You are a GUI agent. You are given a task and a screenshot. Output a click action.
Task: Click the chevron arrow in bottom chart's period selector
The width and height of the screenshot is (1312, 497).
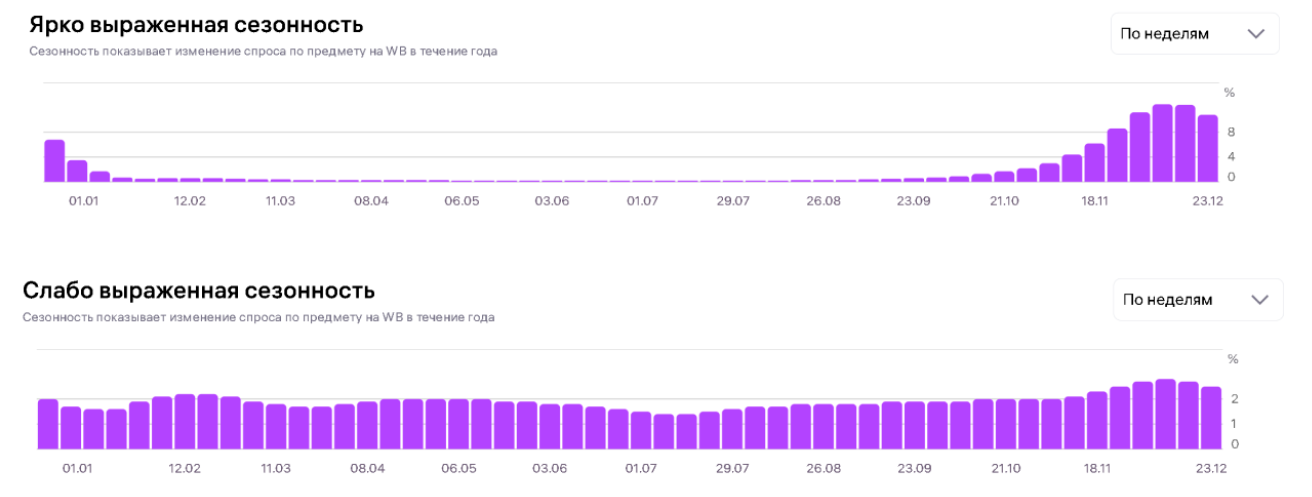click(x=1260, y=300)
